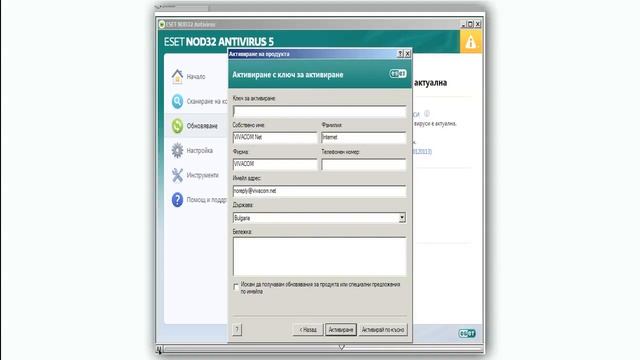
Task: Click the ESET logo at main window bottom
Action: (x=467, y=333)
